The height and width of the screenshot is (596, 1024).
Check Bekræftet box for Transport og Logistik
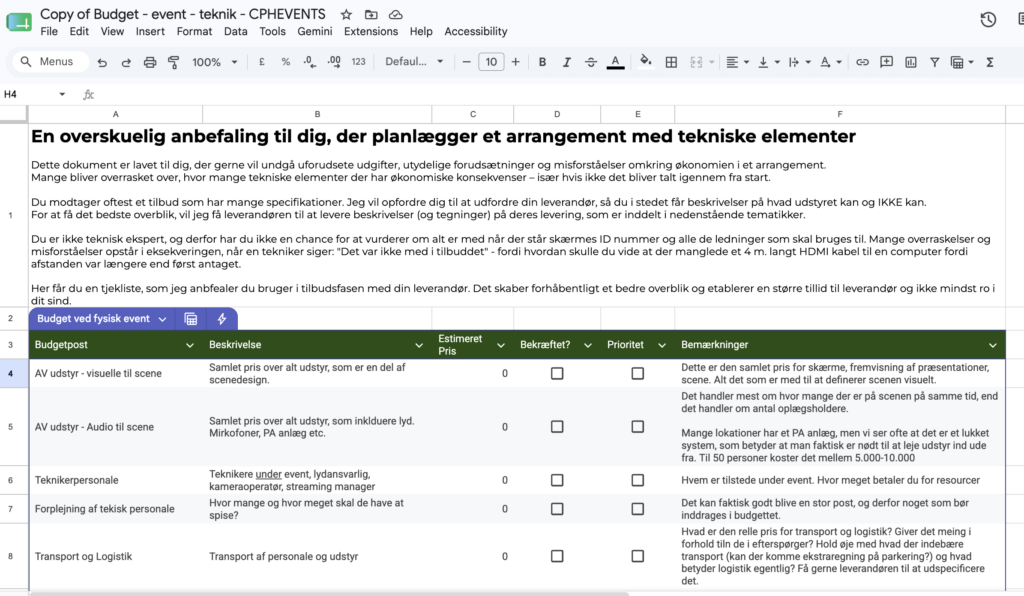tap(557, 556)
